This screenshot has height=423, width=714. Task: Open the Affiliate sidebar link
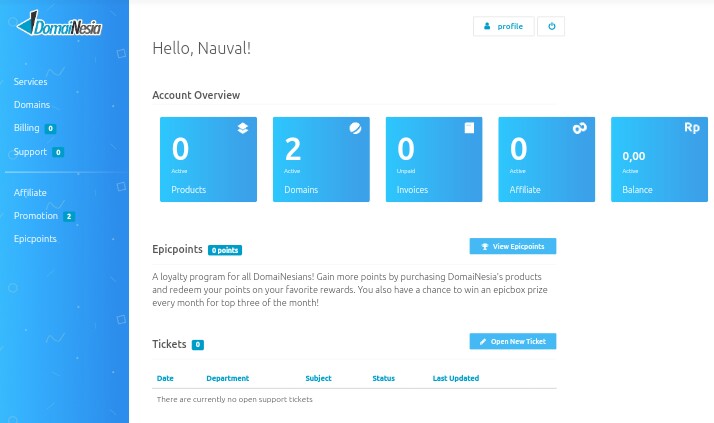point(30,193)
